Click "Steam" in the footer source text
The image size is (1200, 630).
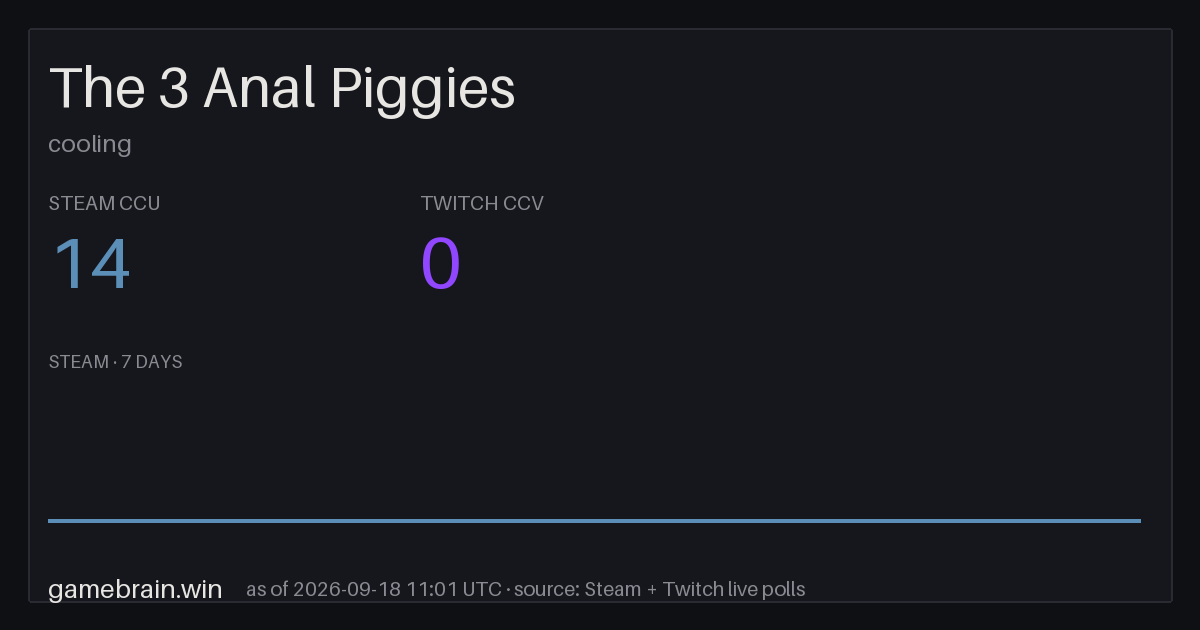coord(612,589)
